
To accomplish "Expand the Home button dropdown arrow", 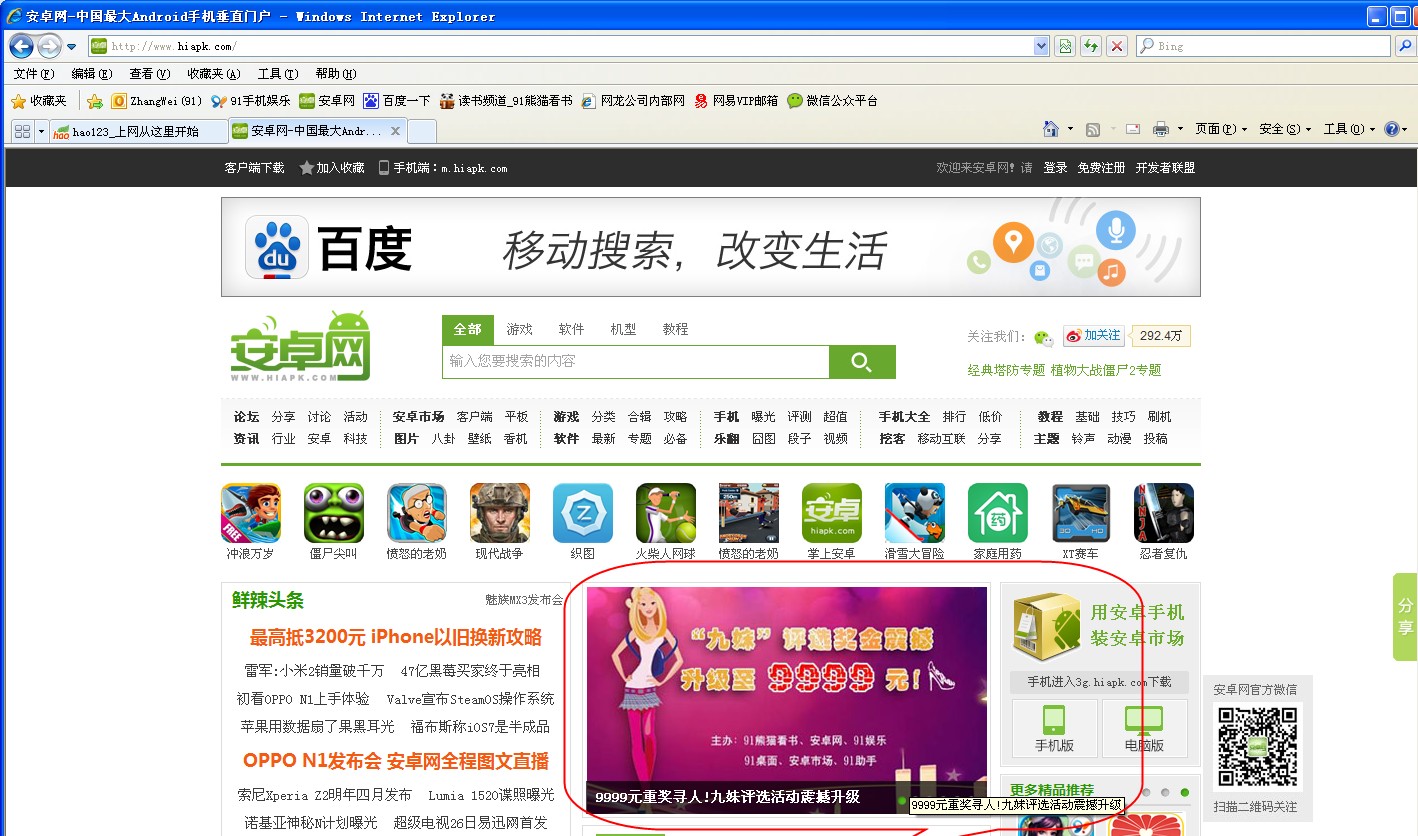I will pos(1070,129).
